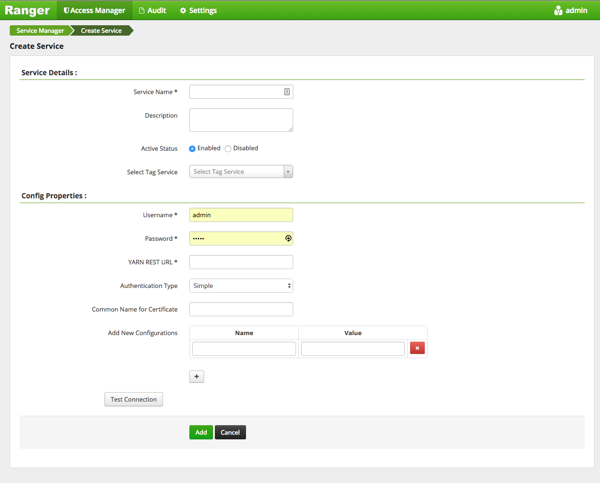Open the Audit tab
Viewport: 600px width, 483px height.
[x=152, y=10]
